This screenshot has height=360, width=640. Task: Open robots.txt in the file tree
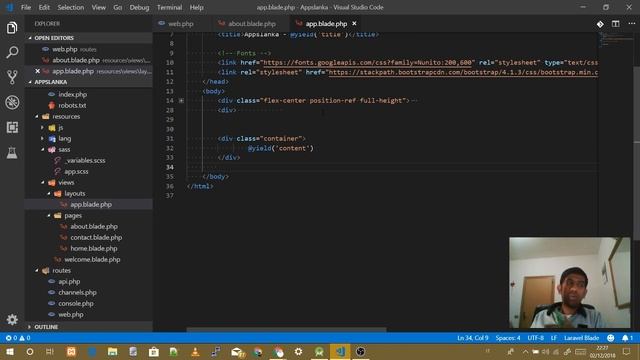click(72, 105)
